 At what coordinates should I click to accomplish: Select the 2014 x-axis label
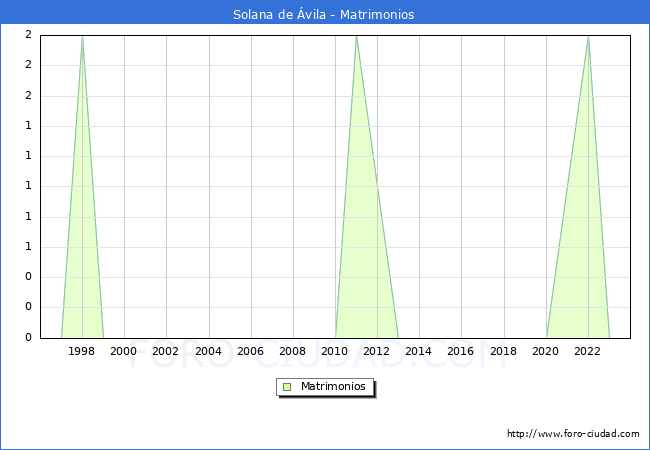point(419,351)
